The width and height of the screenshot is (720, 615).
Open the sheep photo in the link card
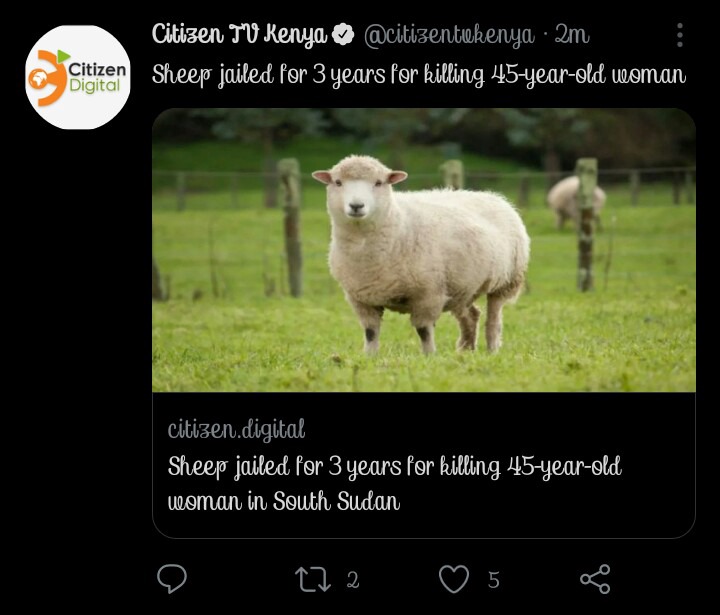424,250
